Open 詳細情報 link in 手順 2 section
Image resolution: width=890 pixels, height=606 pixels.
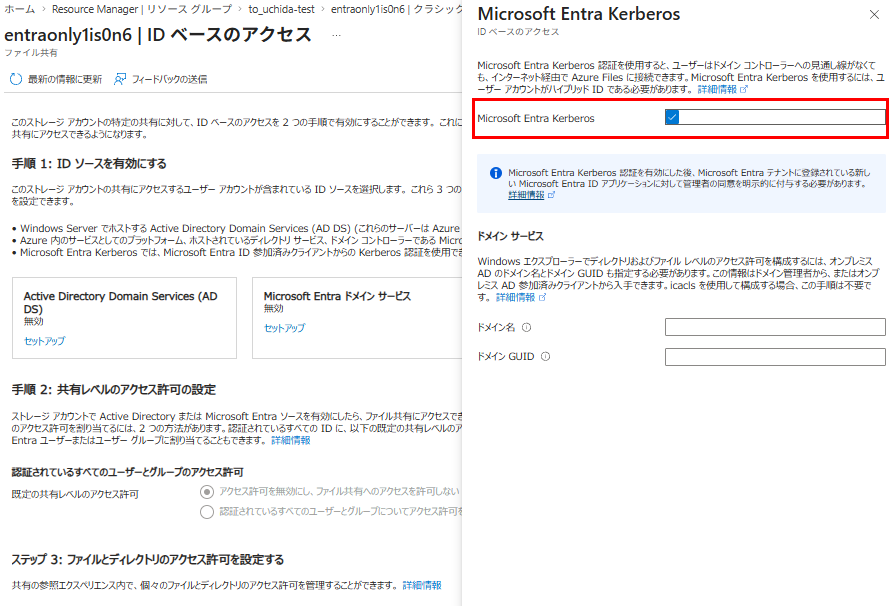tap(291, 440)
